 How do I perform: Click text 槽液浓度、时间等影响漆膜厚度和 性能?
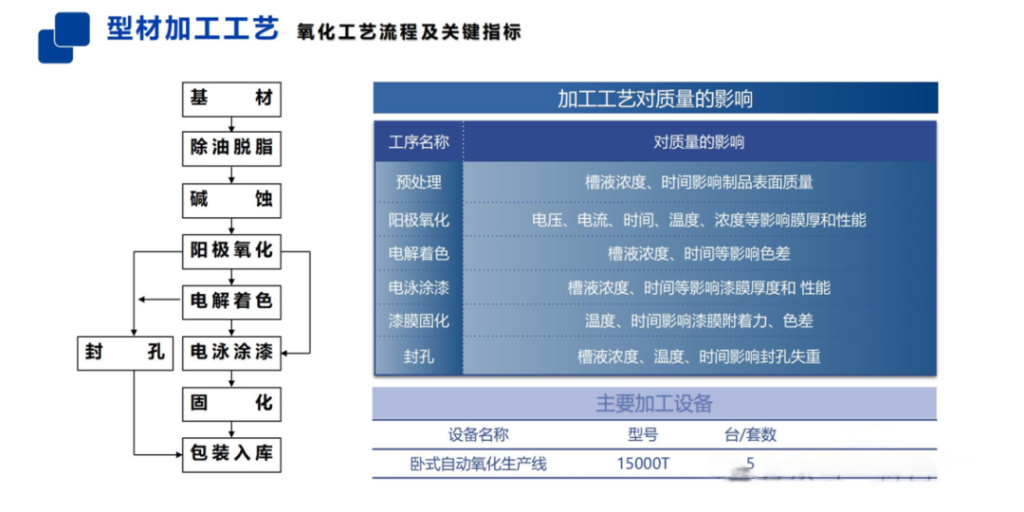(699, 287)
